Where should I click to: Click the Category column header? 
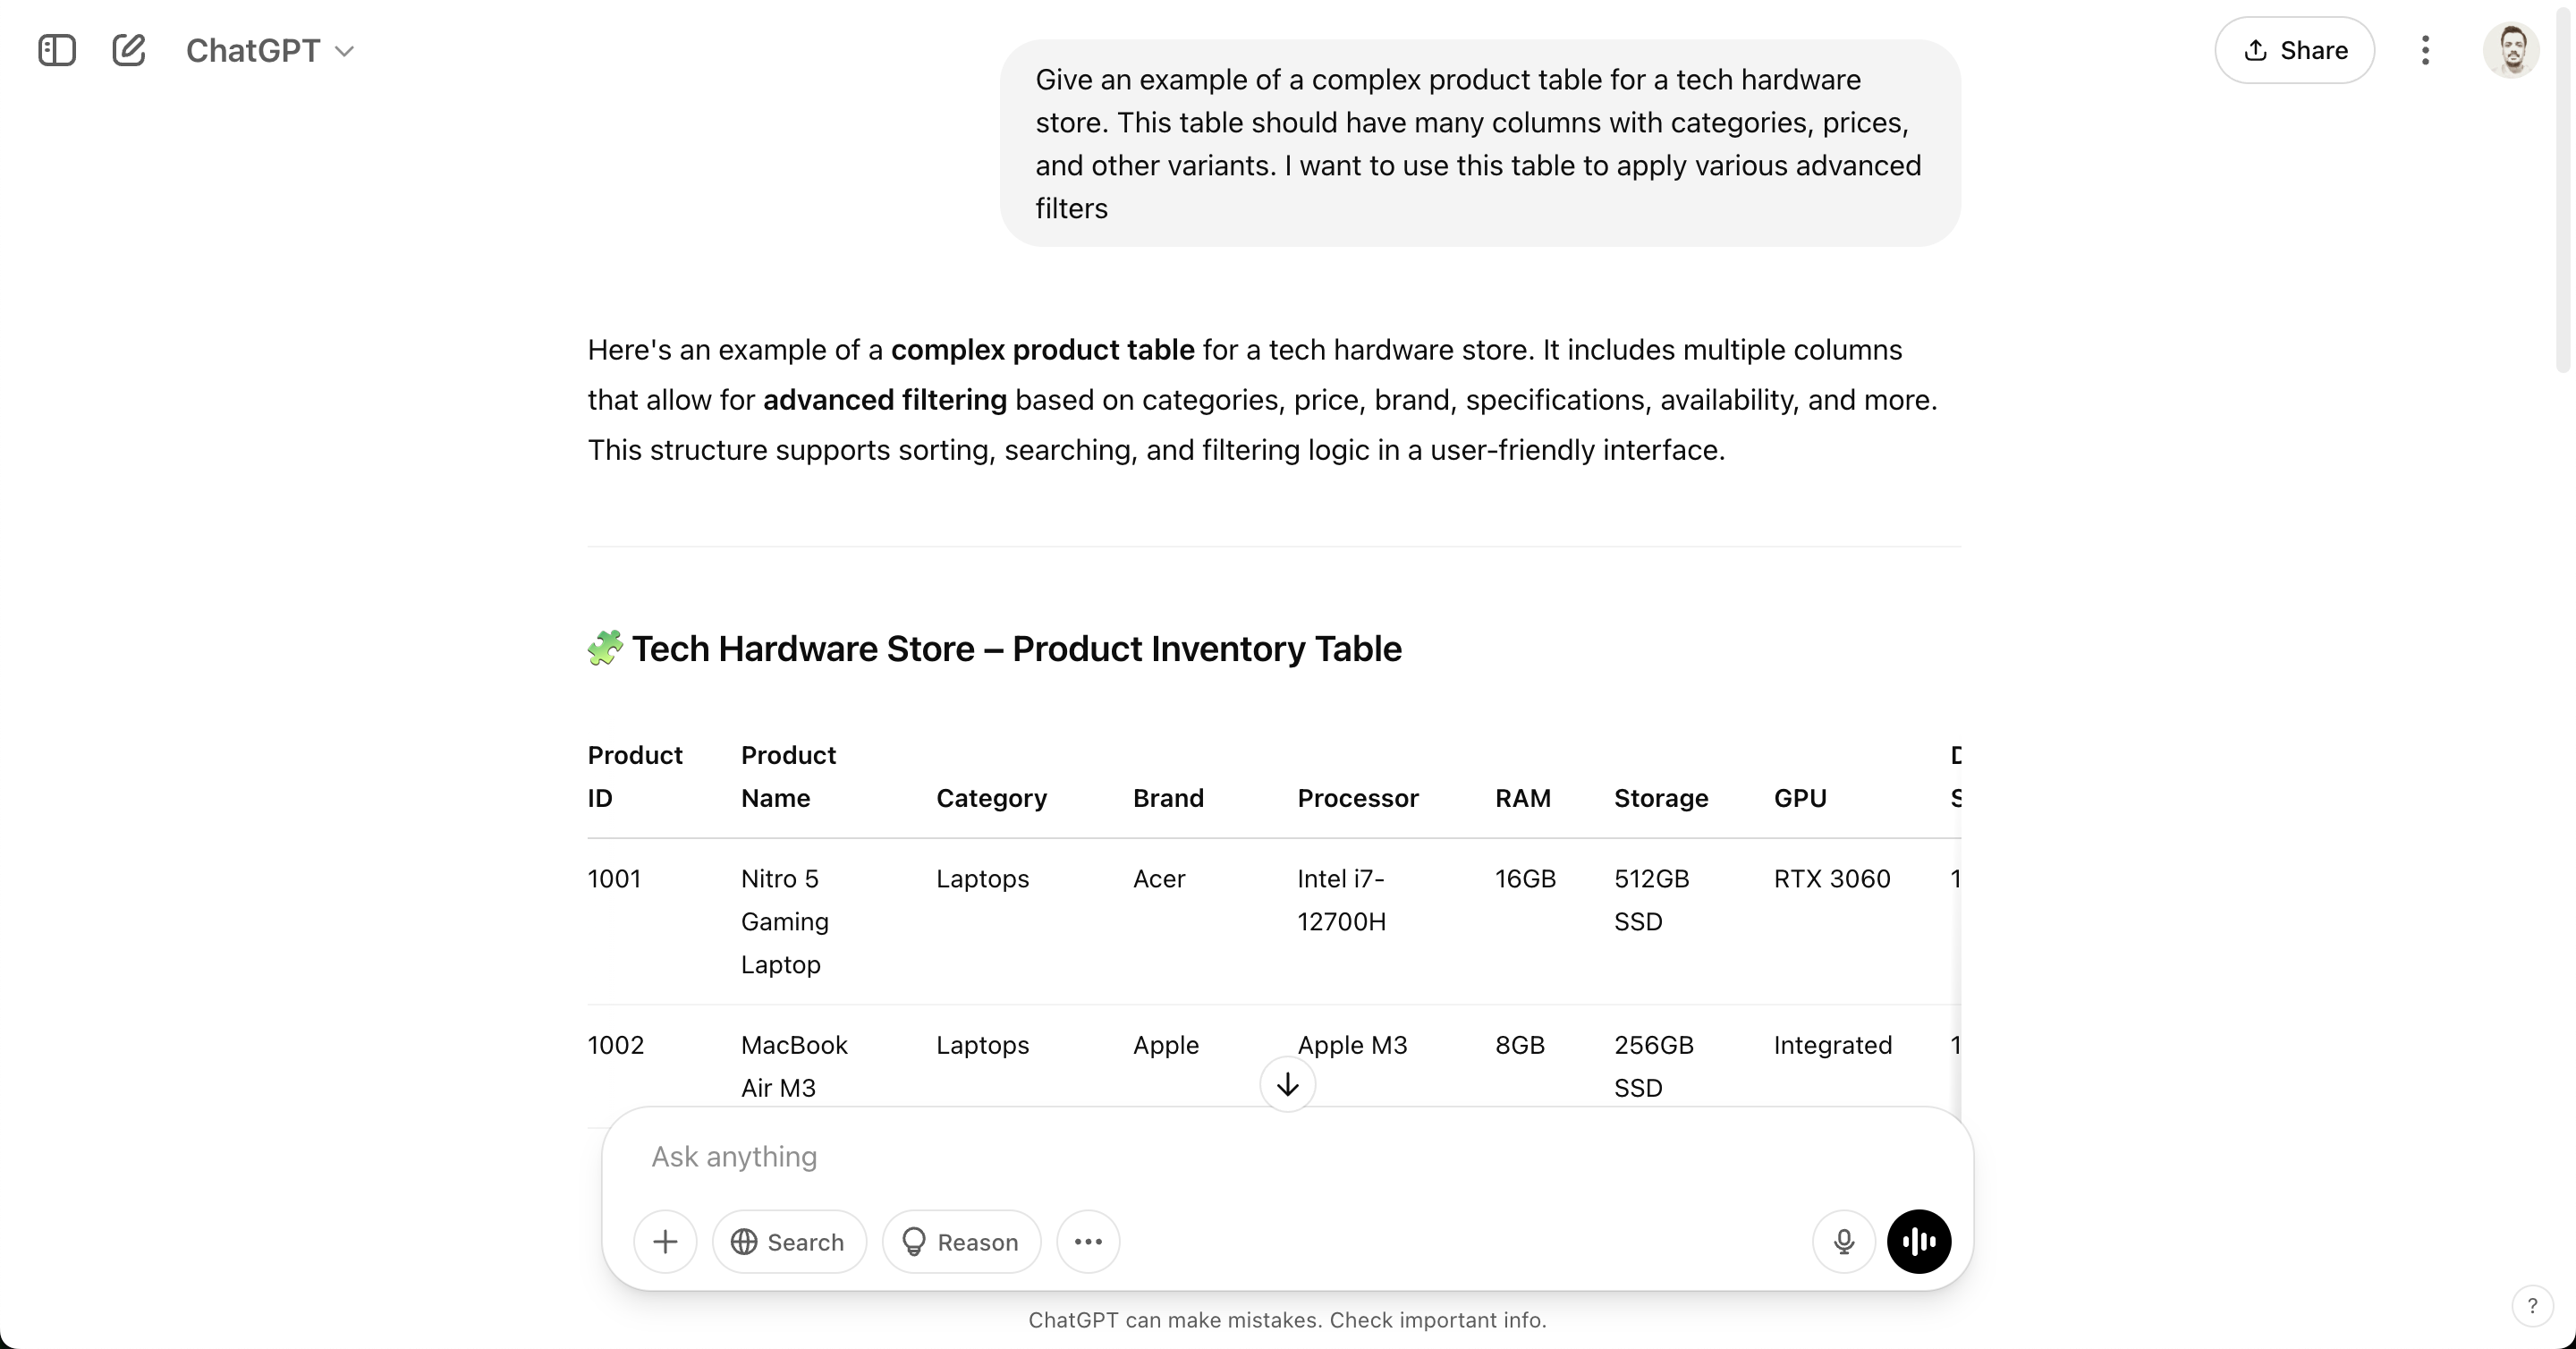click(991, 798)
